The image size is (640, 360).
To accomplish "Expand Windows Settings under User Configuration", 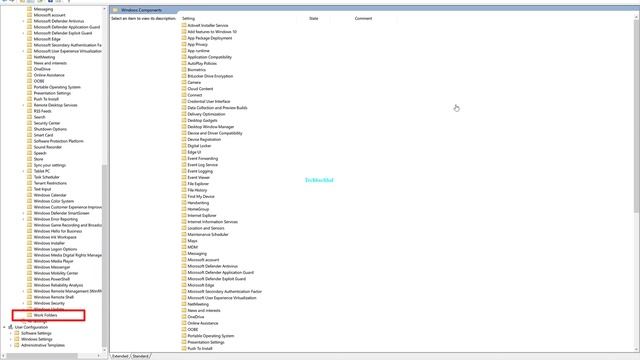I will point(11,339).
